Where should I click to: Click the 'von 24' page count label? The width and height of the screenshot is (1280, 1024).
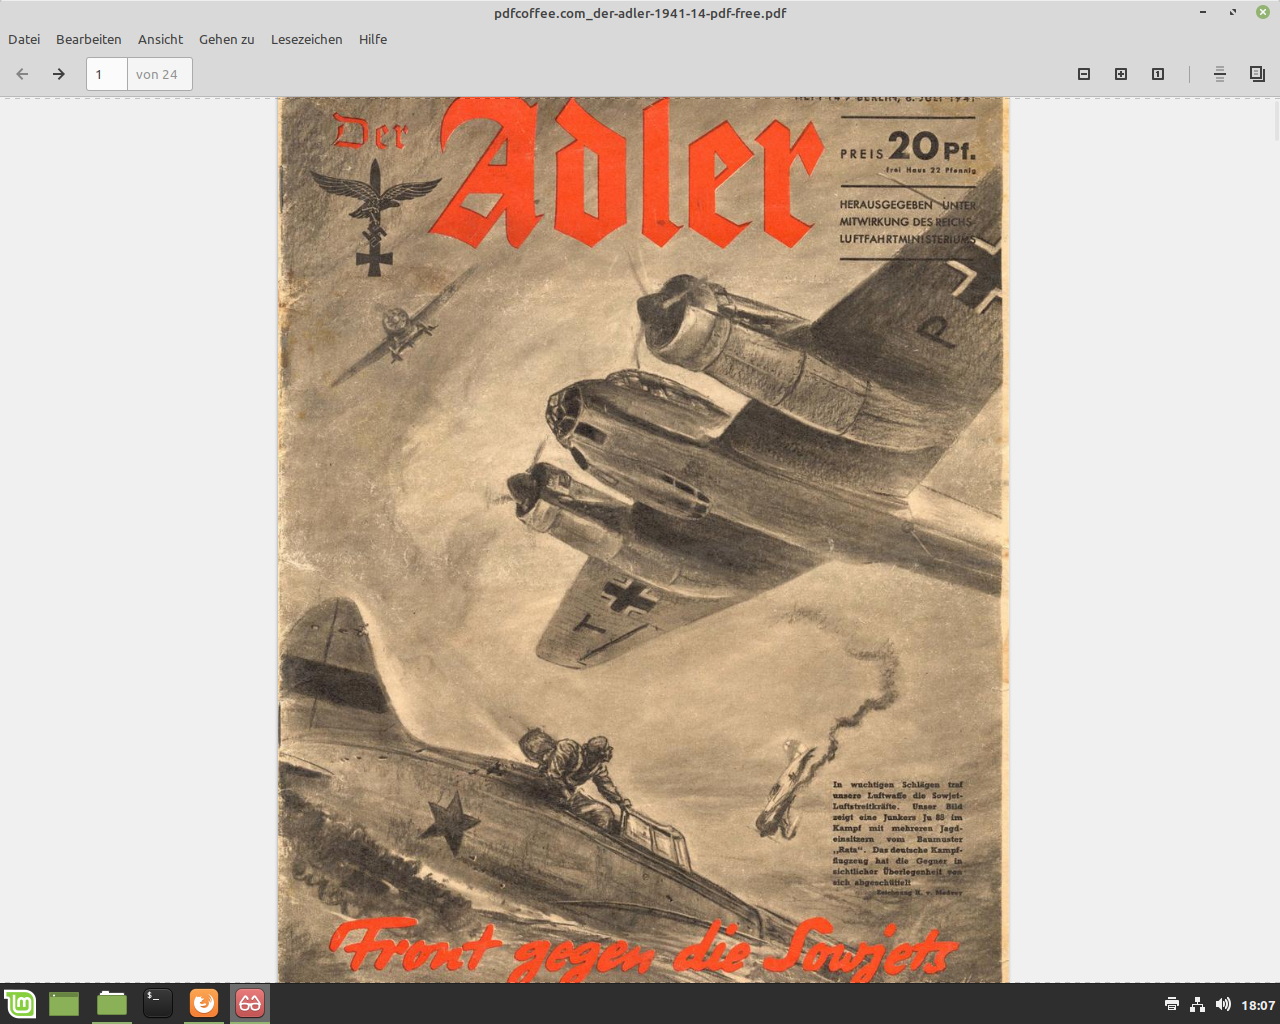pyautogui.click(x=157, y=74)
